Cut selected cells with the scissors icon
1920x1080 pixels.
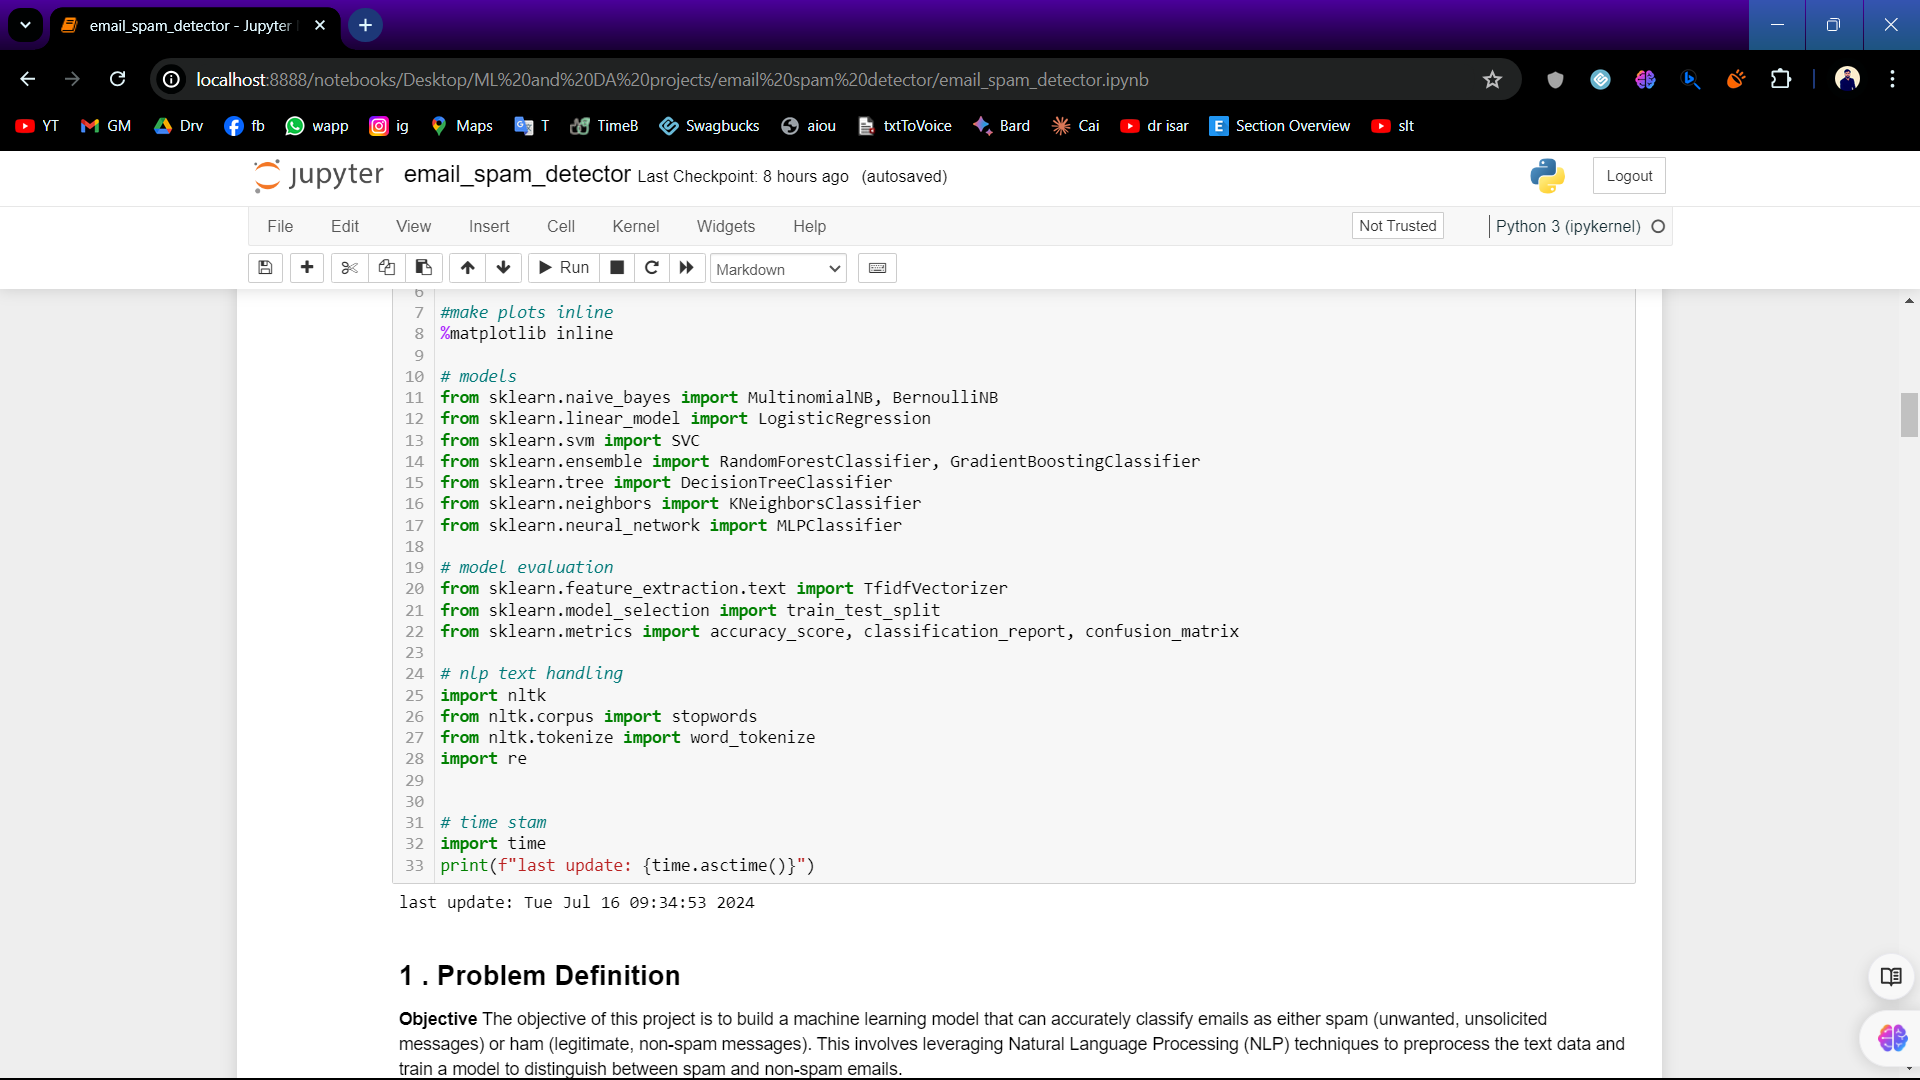click(349, 268)
